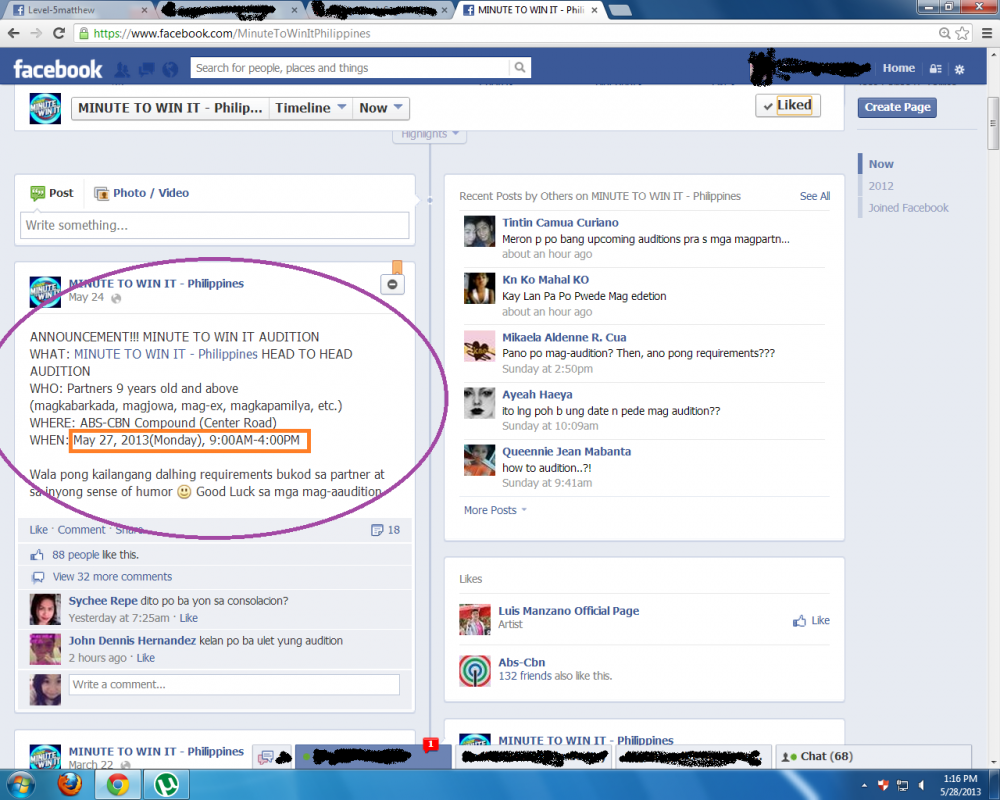Screen dimensions: 1000x800
Task: Jump to 2012 in timeline navigation
Action: pos(881,186)
